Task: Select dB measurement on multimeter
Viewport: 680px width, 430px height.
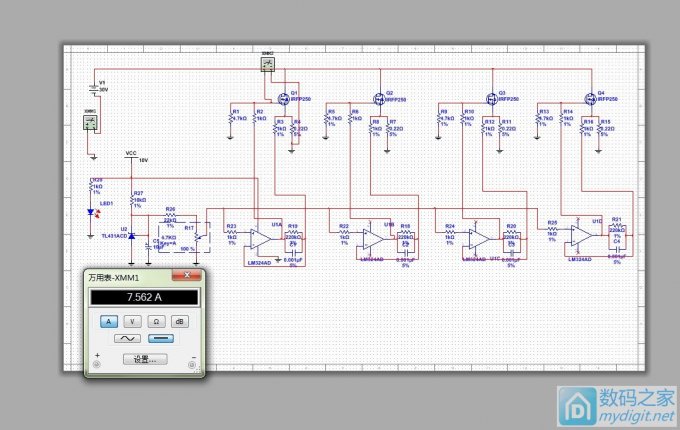Action: [180, 322]
